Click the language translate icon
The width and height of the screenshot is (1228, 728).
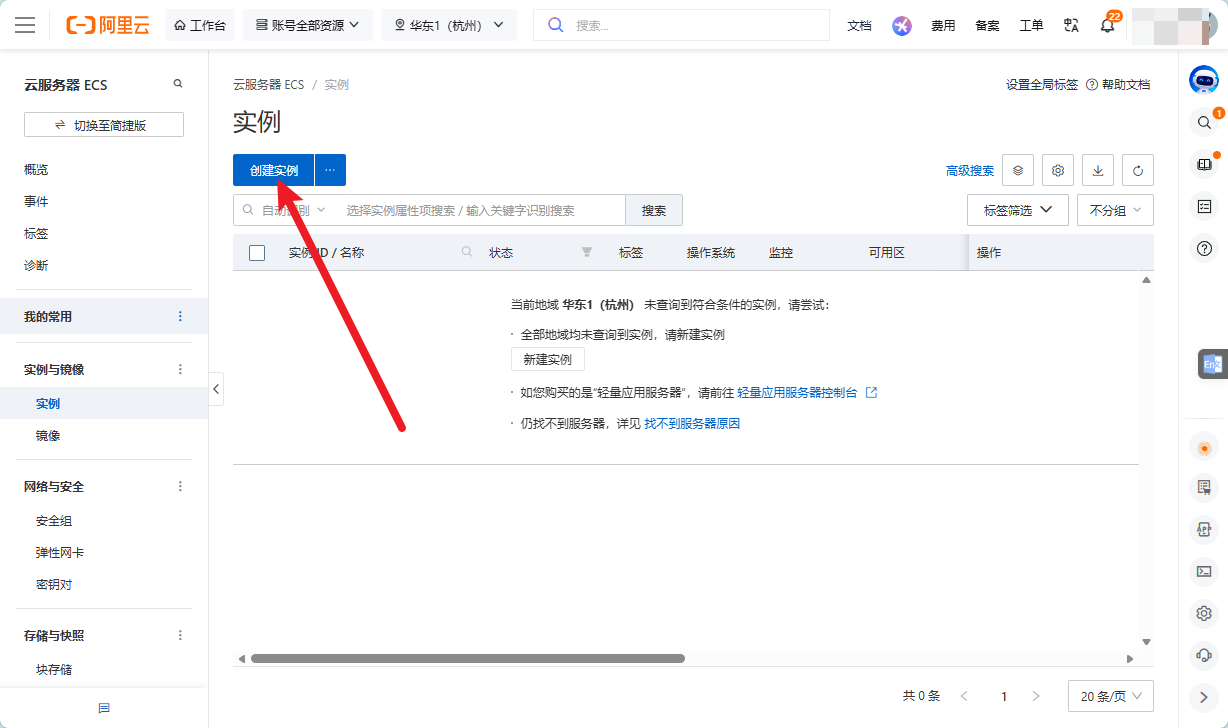click(1072, 25)
